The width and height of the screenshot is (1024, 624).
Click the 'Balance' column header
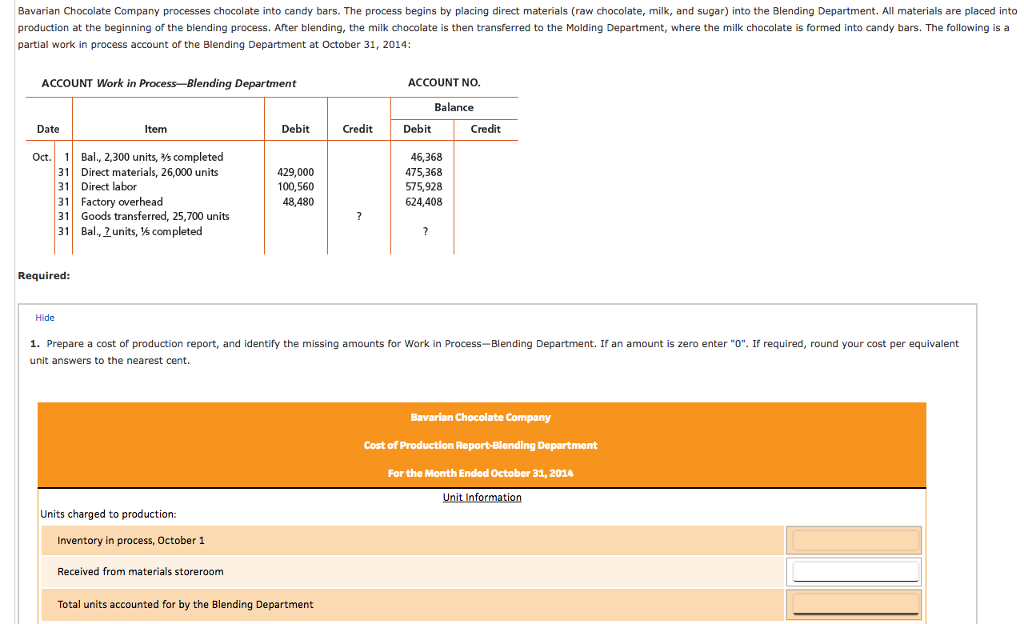pyautogui.click(x=454, y=108)
